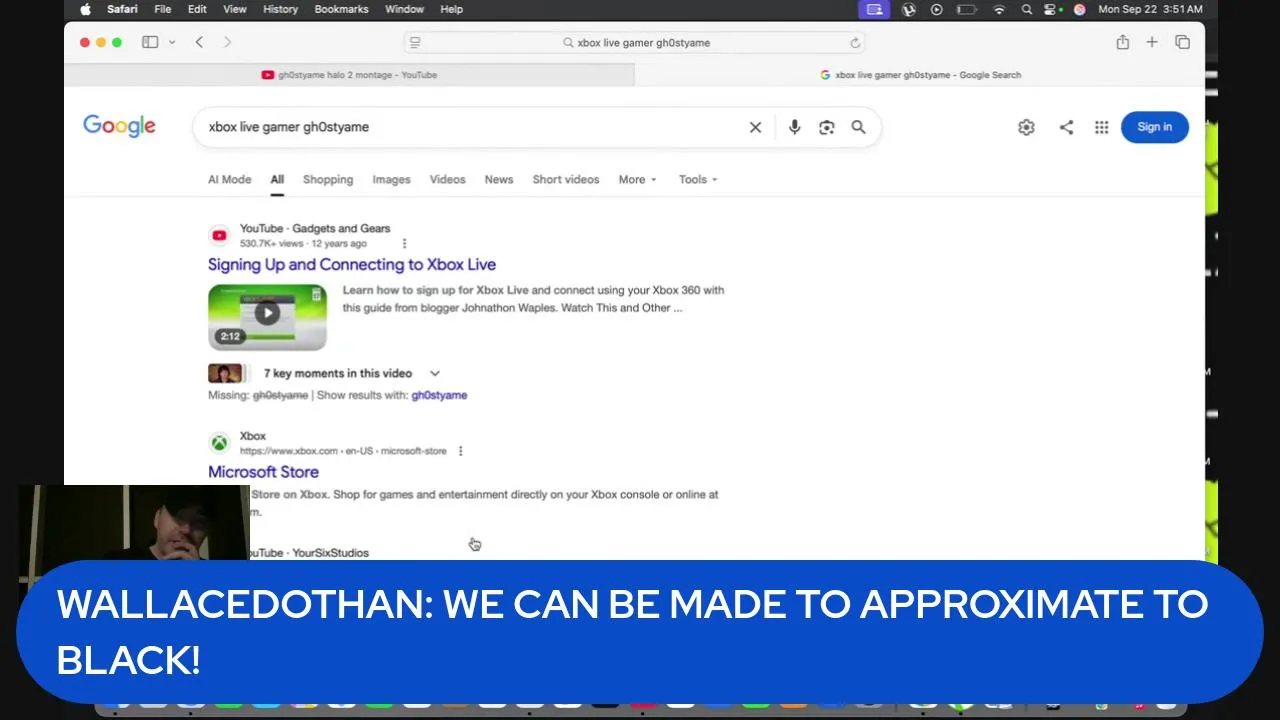Go forward to the next page
The height and width of the screenshot is (720, 1280).
pyautogui.click(x=227, y=42)
